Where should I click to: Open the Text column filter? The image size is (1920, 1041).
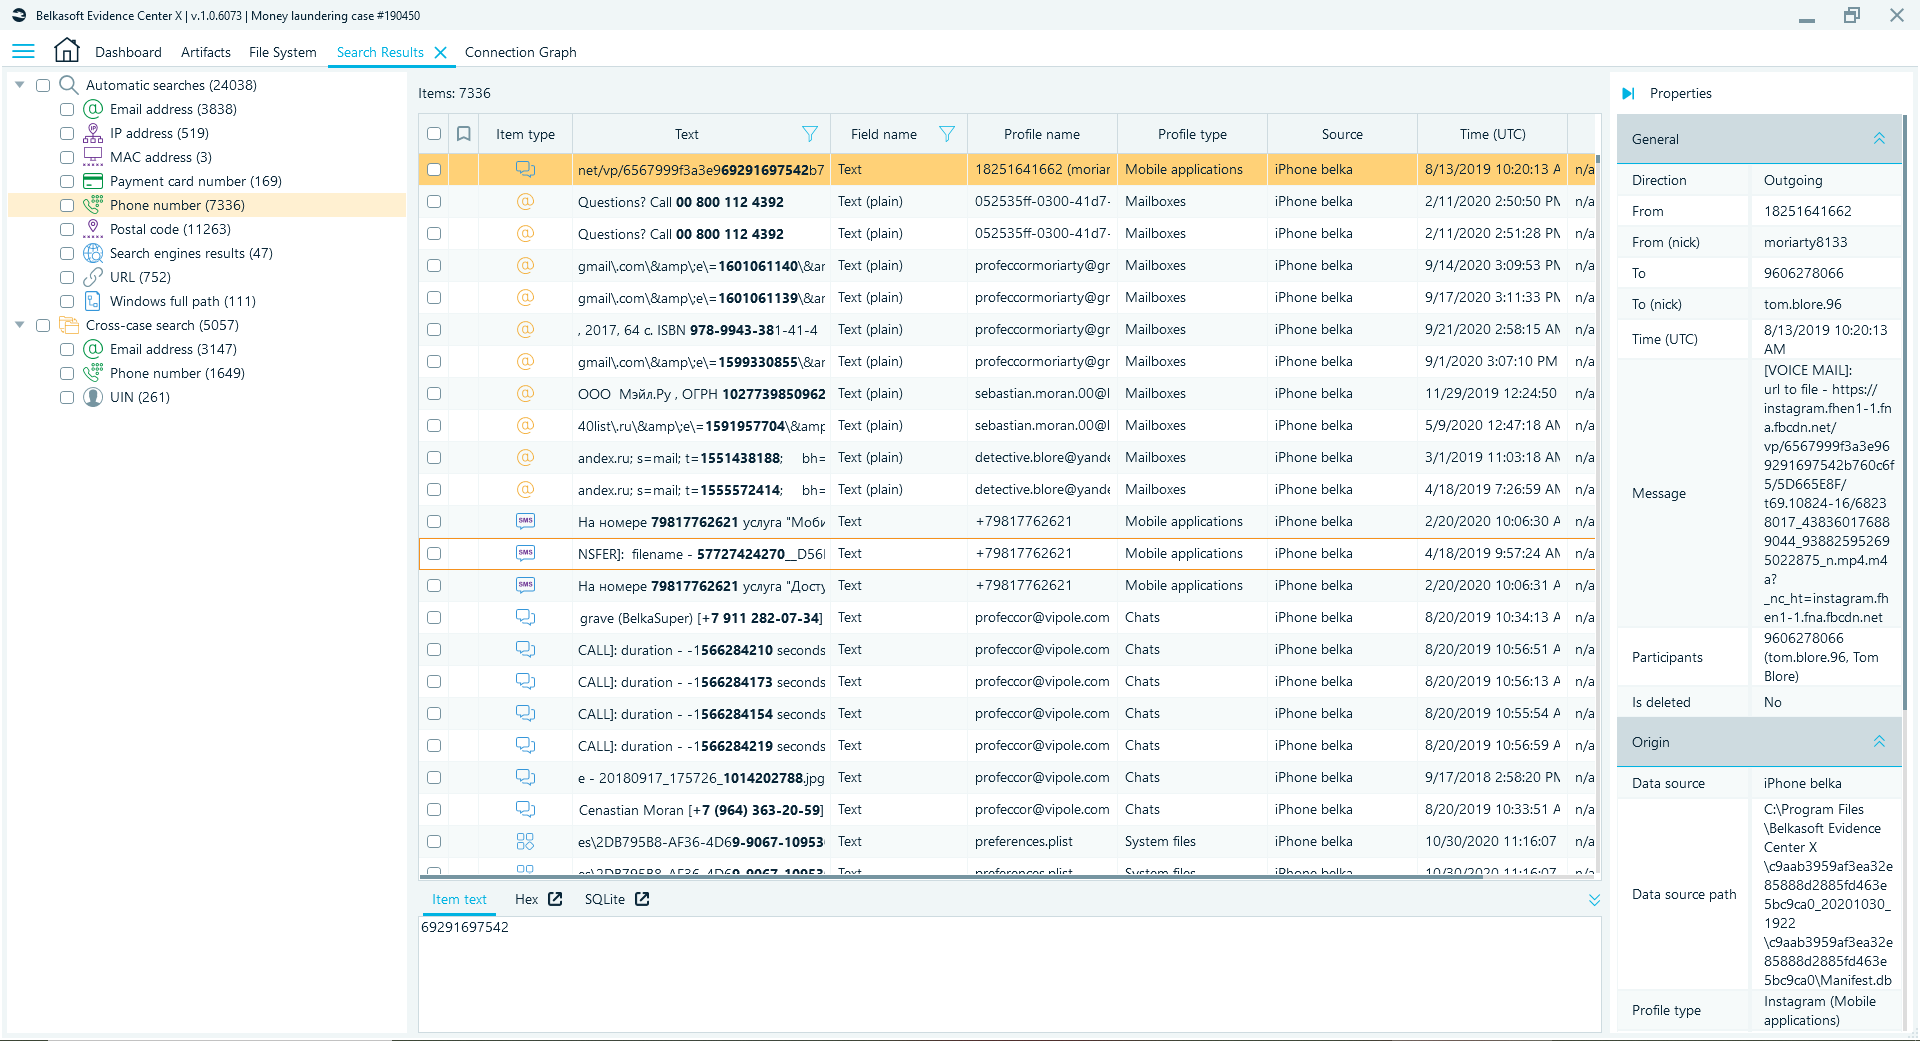coord(810,134)
